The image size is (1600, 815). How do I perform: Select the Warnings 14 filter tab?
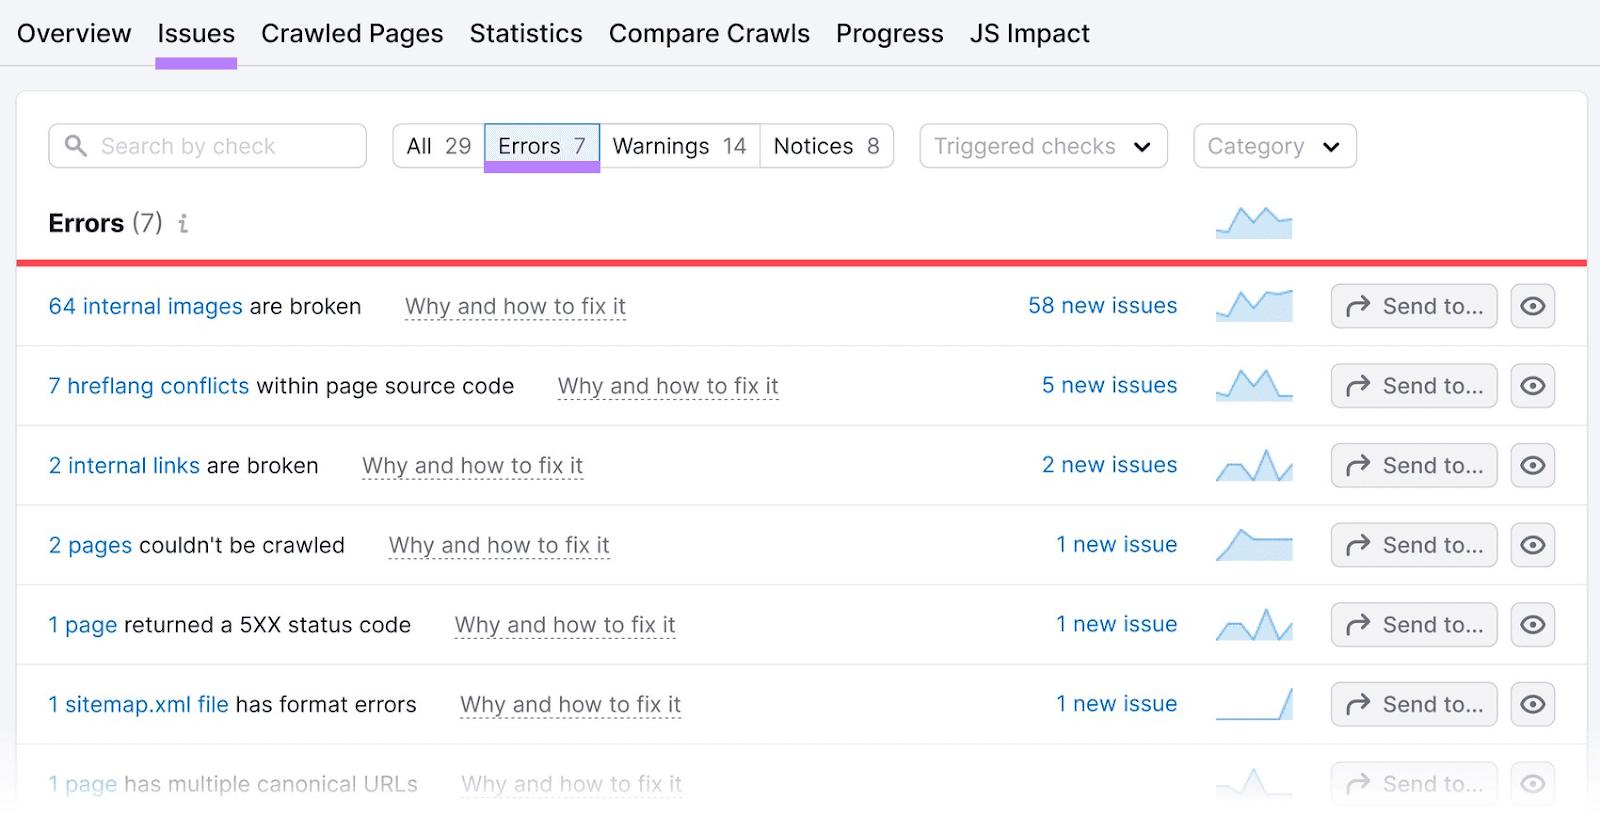click(680, 146)
